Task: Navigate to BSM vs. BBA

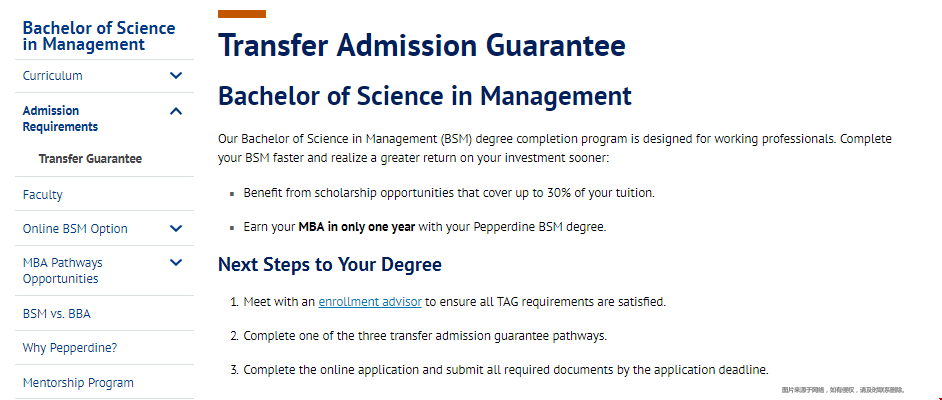Action: pyautogui.click(x=57, y=314)
